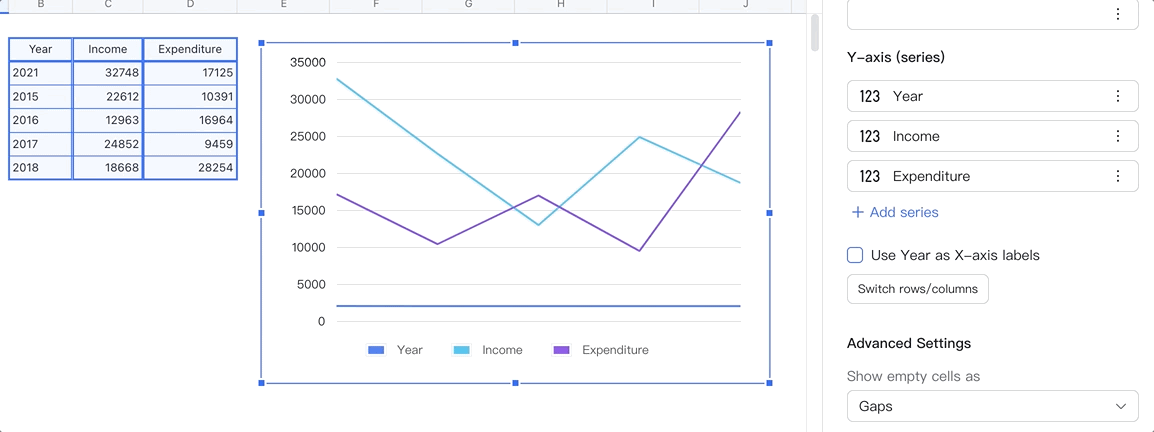This screenshot has width=1154, height=432.
Task: Select income cell 24852
Action: [x=107, y=144]
